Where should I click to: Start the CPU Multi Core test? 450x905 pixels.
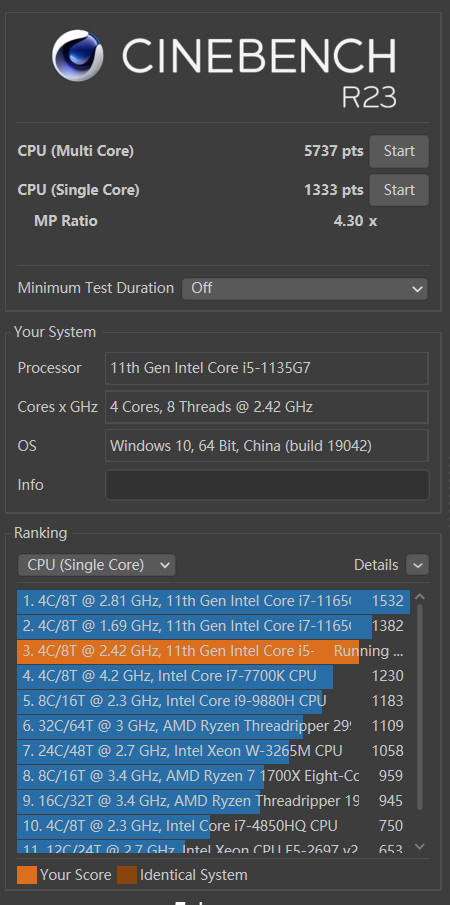pyautogui.click(x=399, y=151)
